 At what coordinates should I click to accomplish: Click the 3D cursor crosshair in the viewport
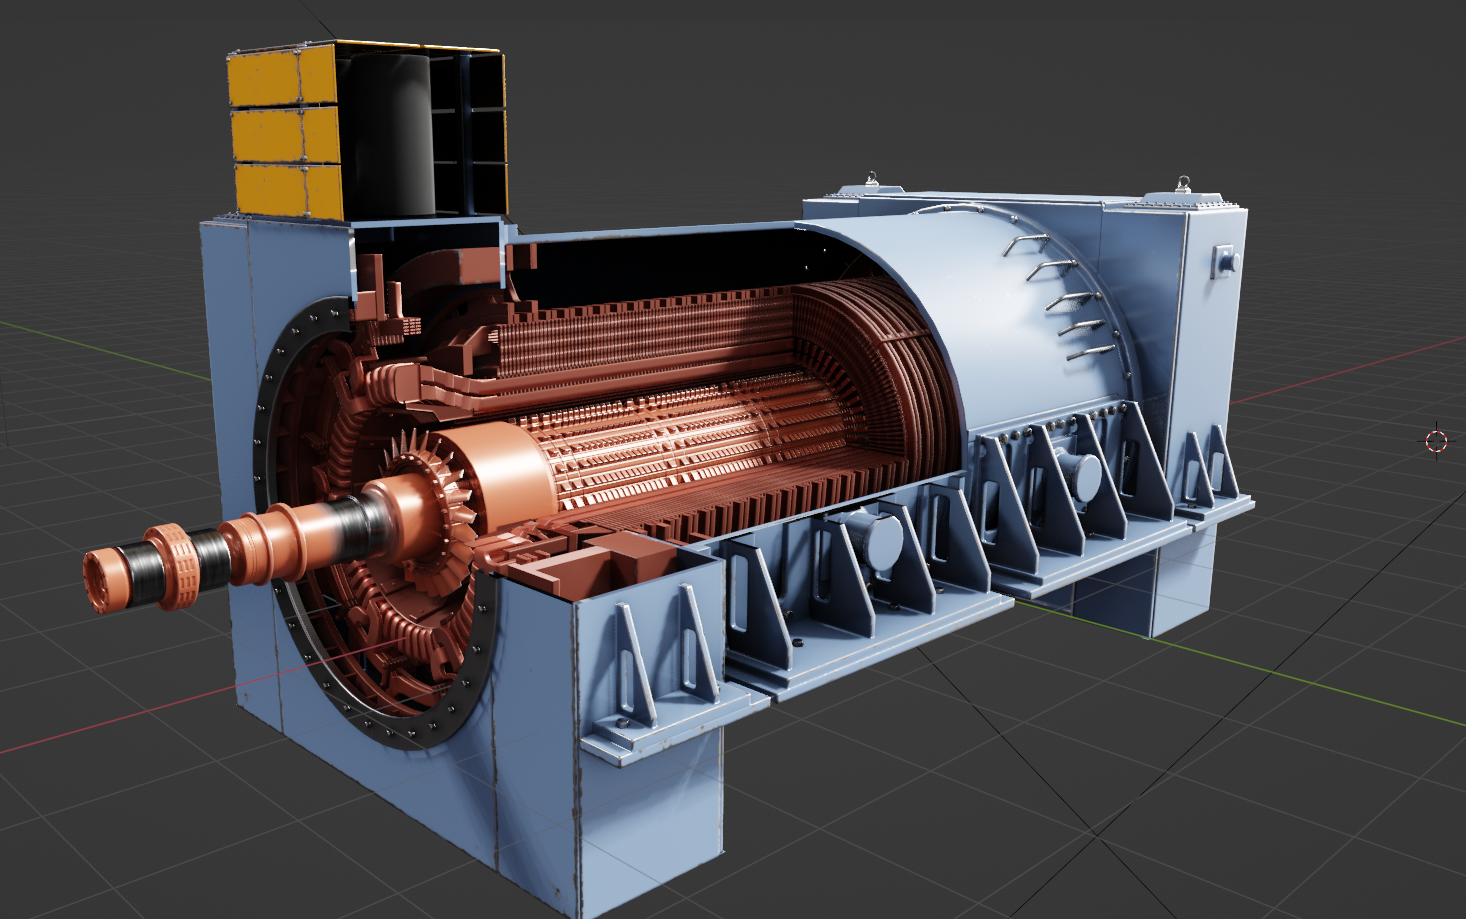click(1436, 440)
